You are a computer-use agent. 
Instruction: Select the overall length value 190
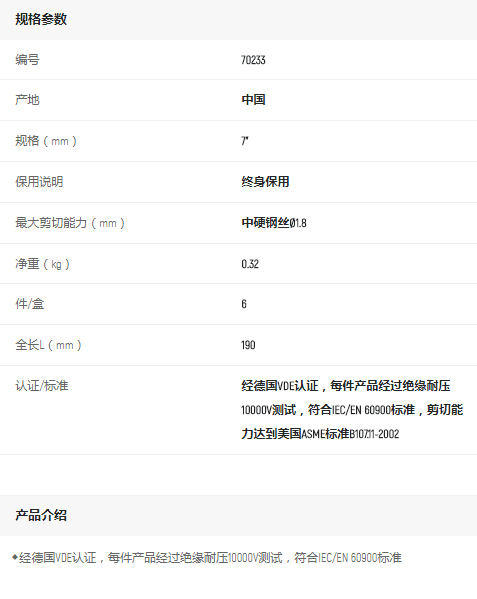(x=248, y=345)
